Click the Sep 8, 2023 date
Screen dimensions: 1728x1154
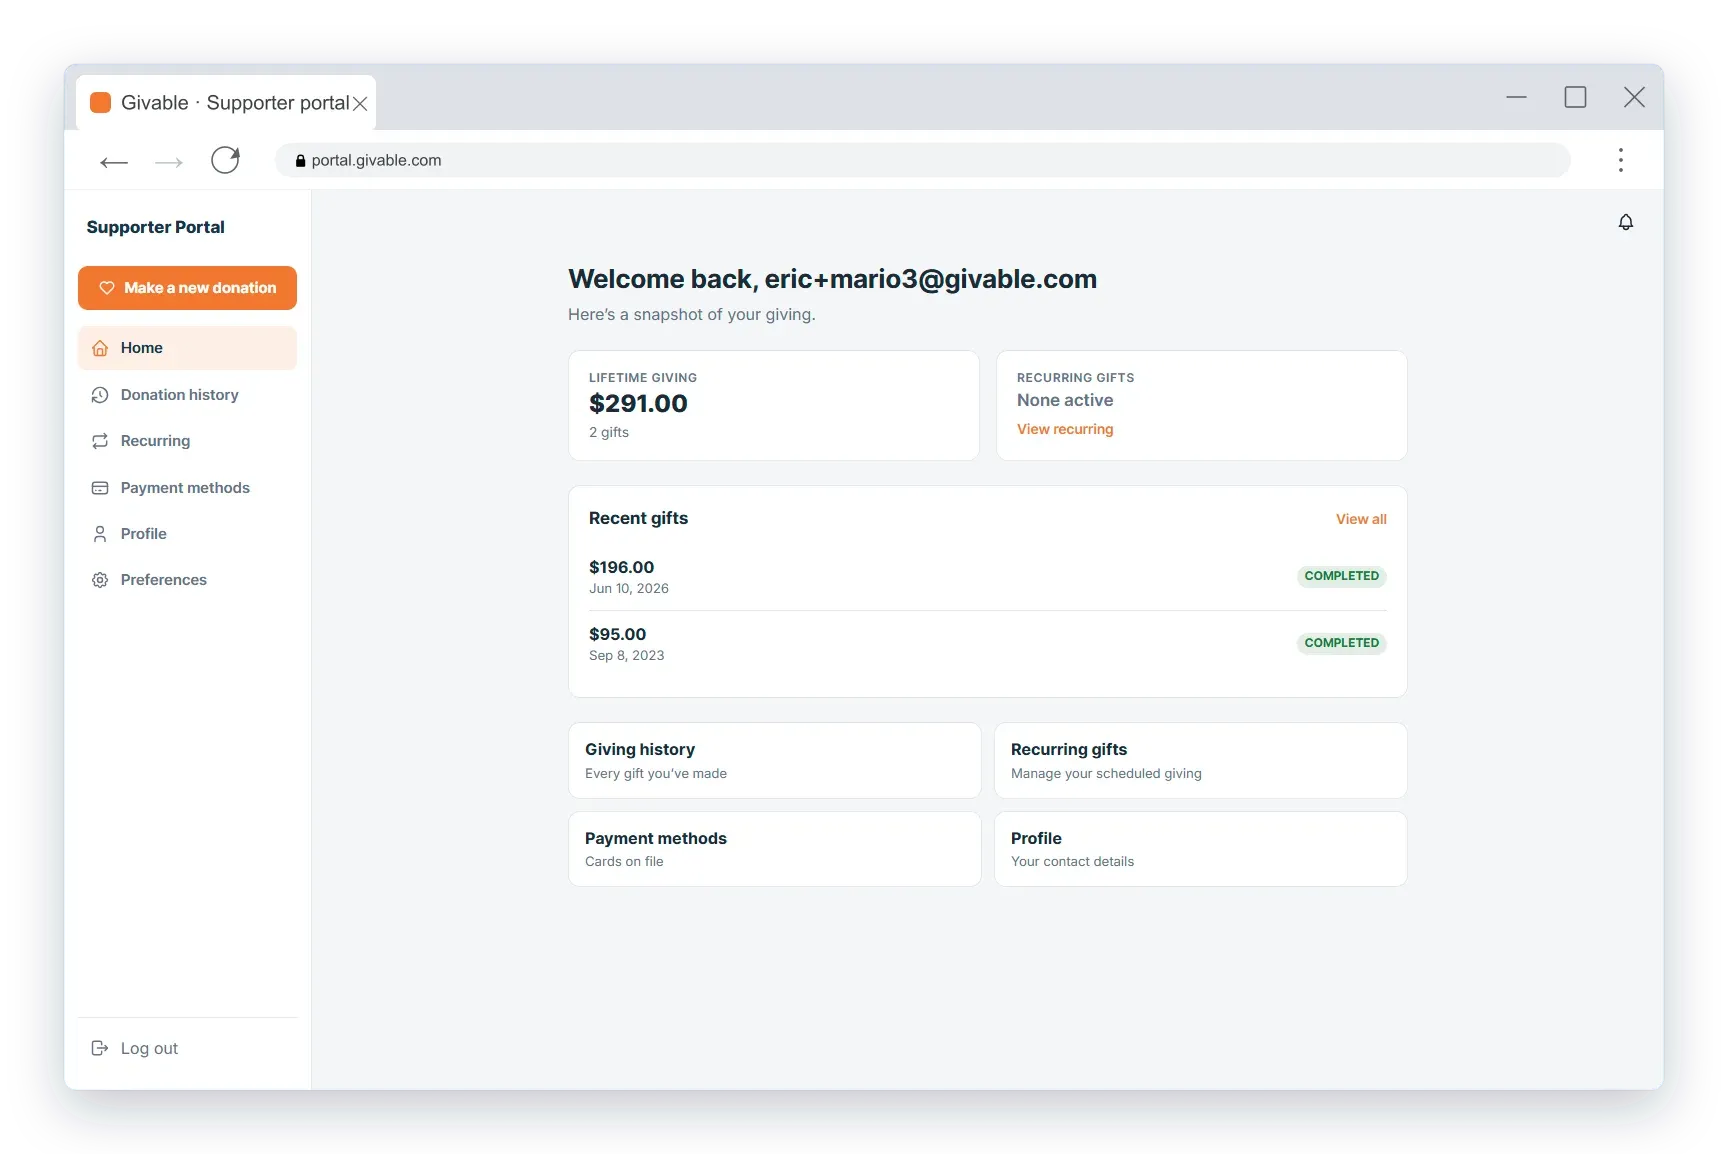[627, 655]
